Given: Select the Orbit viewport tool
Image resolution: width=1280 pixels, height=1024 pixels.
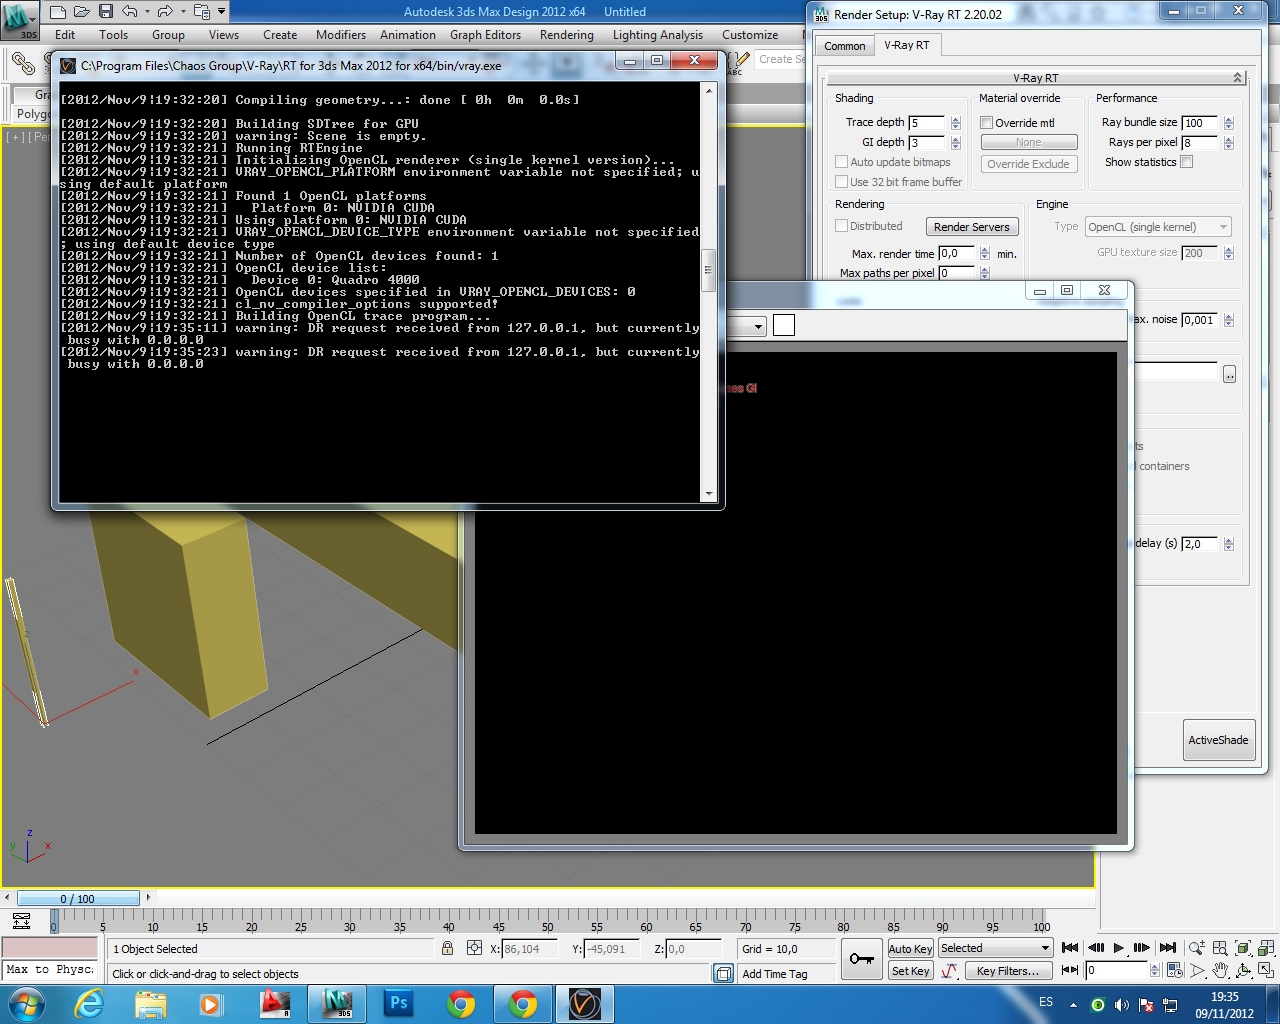Looking at the screenshot, I should 1243,970.
